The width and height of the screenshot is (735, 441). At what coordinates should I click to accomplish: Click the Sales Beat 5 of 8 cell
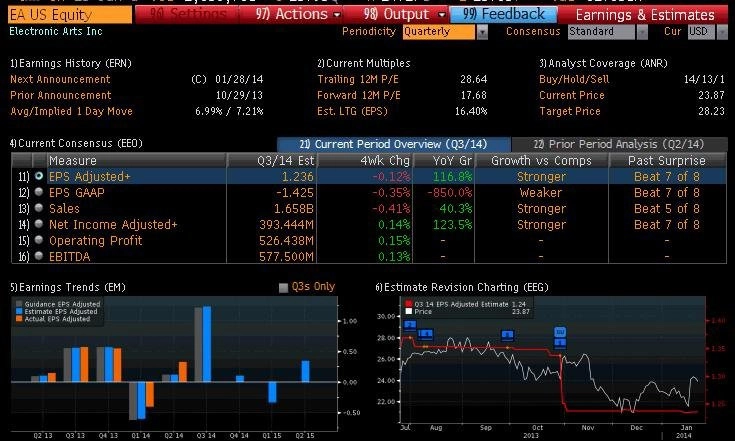667,209
